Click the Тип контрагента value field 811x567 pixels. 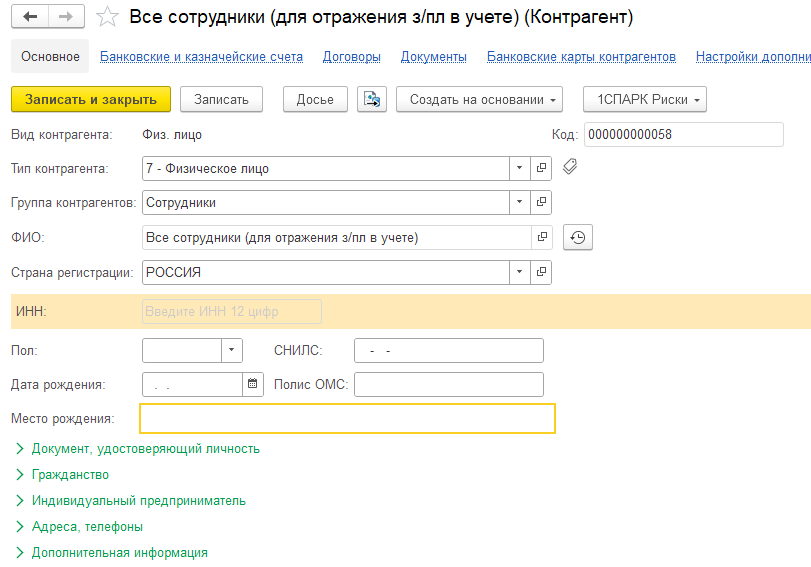pos(326,169)
